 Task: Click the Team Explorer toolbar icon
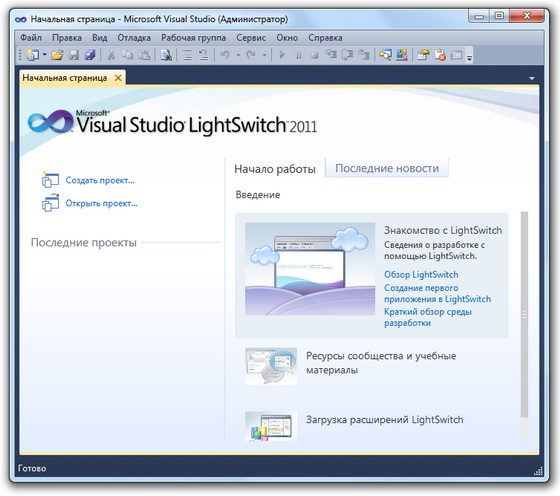(402, 55)
